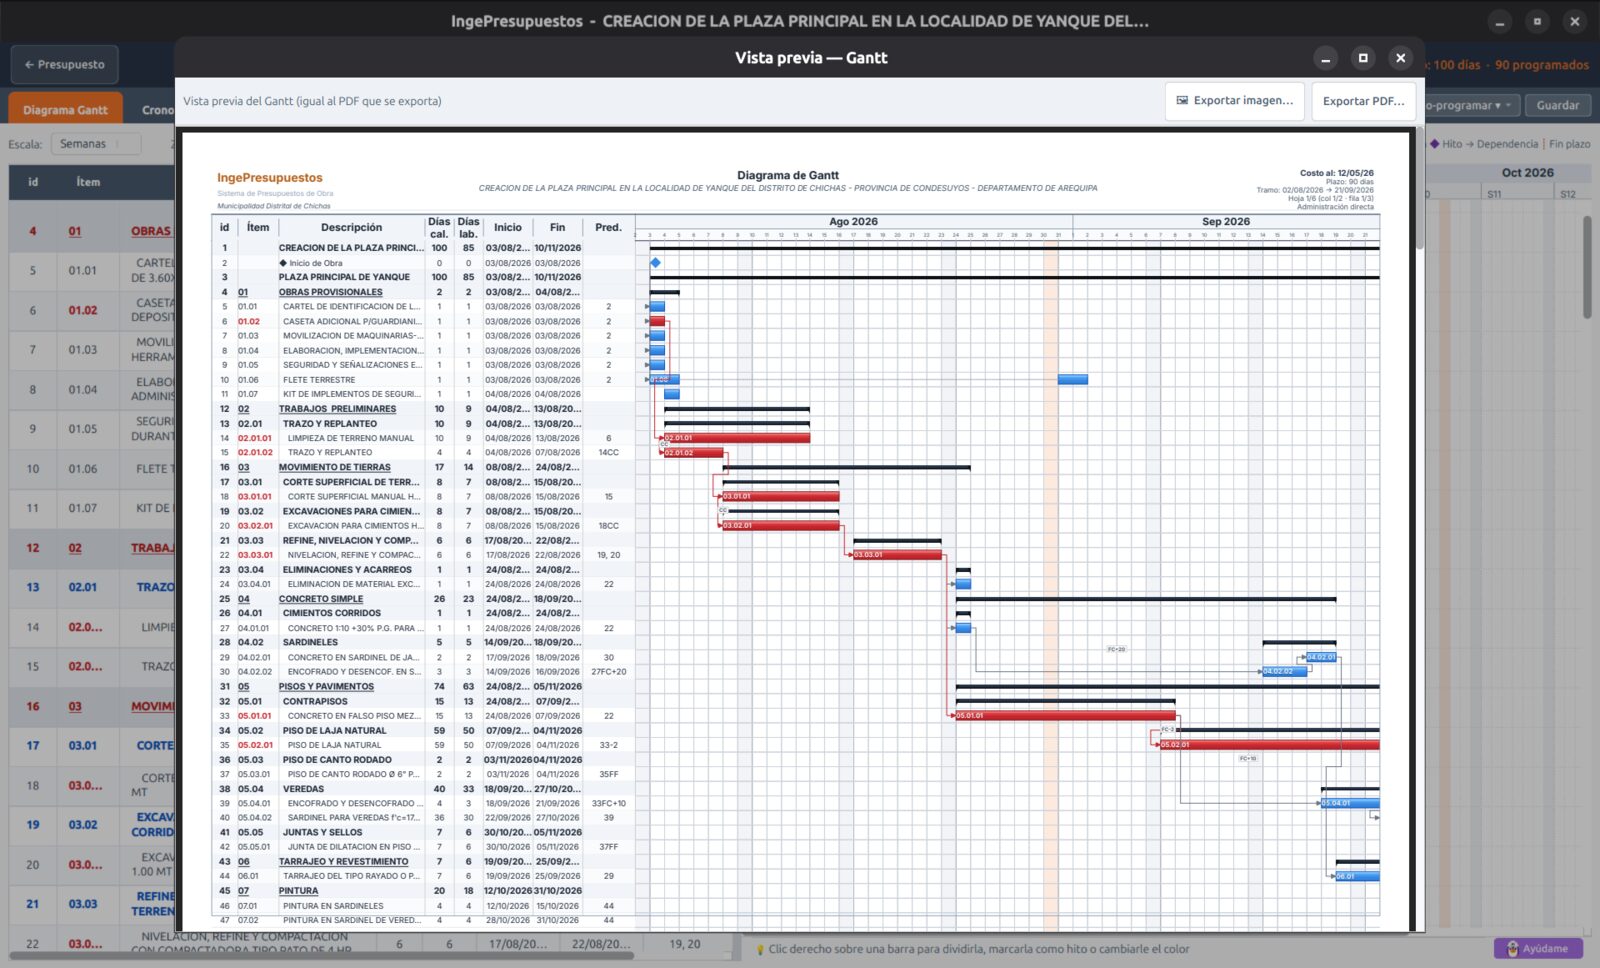Select row MOVIMIENTO DE TIERRAS in preview

(x=423, y=467)
